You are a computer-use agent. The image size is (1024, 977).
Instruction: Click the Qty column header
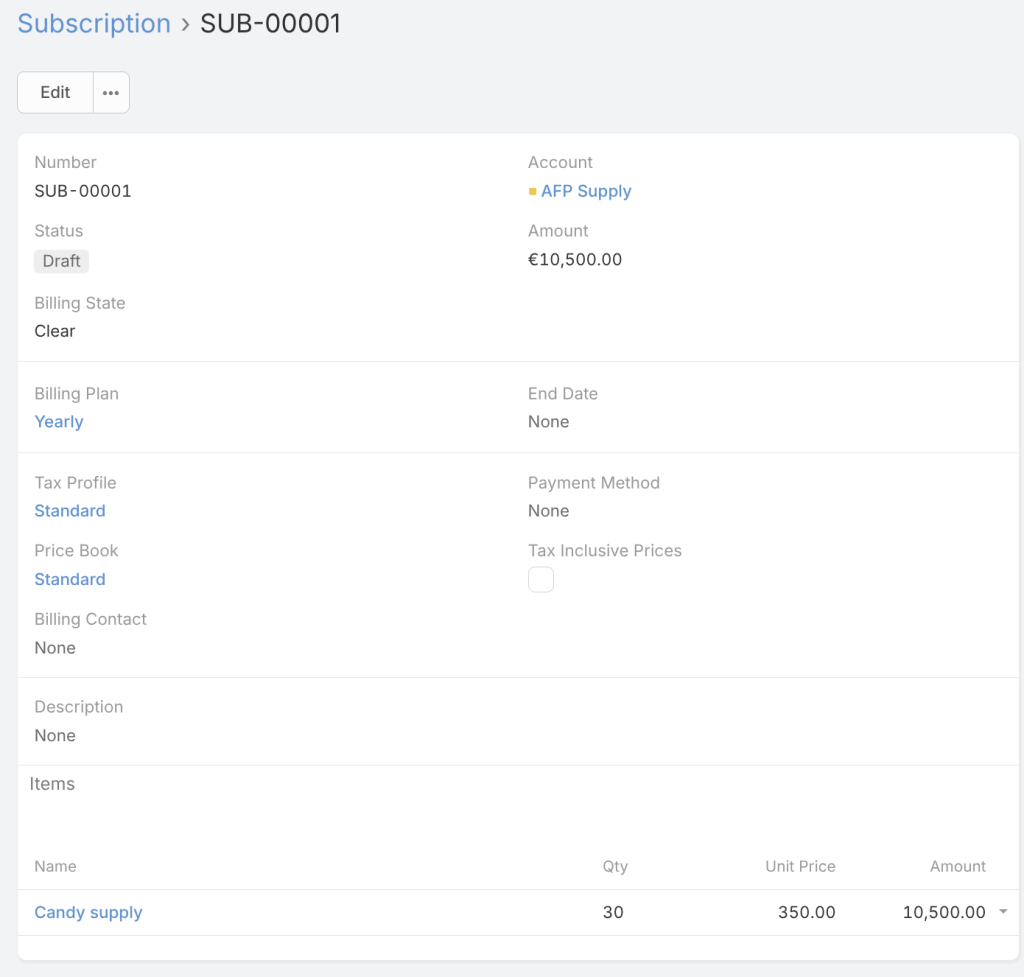coord(615,866)
